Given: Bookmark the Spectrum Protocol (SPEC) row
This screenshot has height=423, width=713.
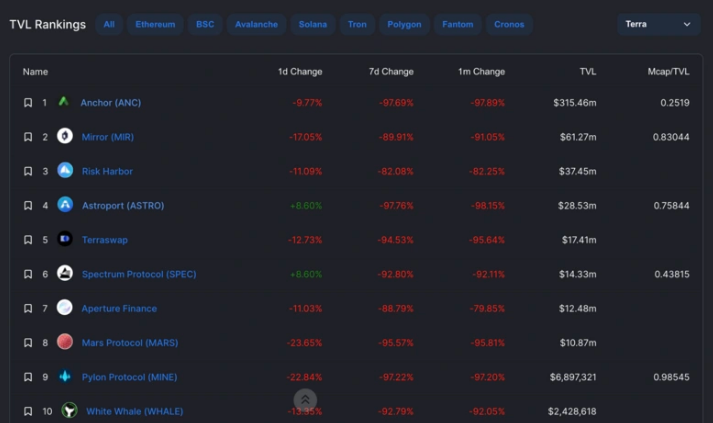Looking at the screenshot, I should tap(28, 274).
